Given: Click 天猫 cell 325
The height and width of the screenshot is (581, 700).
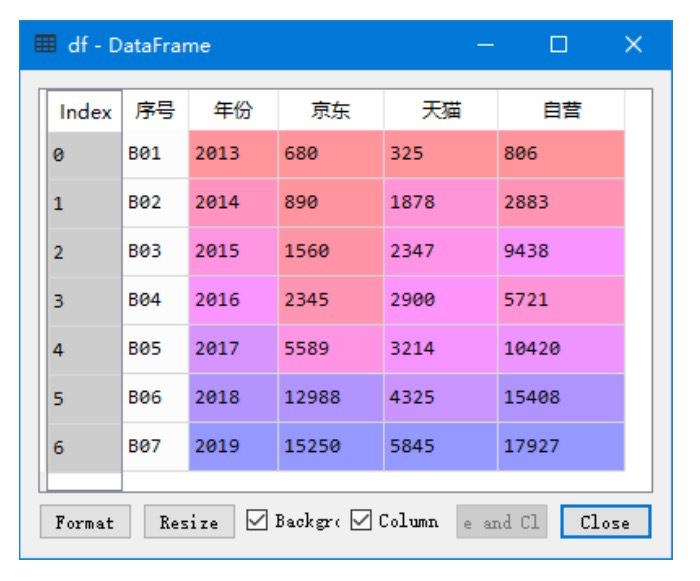Looking at the screenshot, I should (441, 154).
